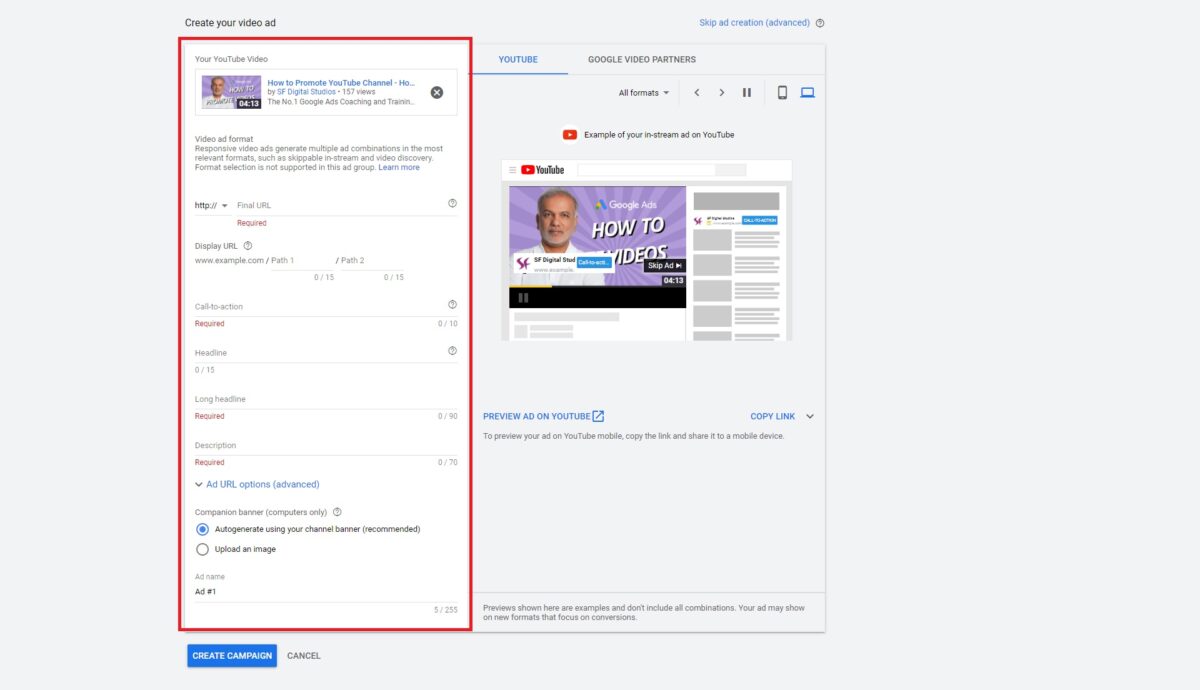Show the next ad preview format
The image size is (1200, 690).
click(722, 93)
